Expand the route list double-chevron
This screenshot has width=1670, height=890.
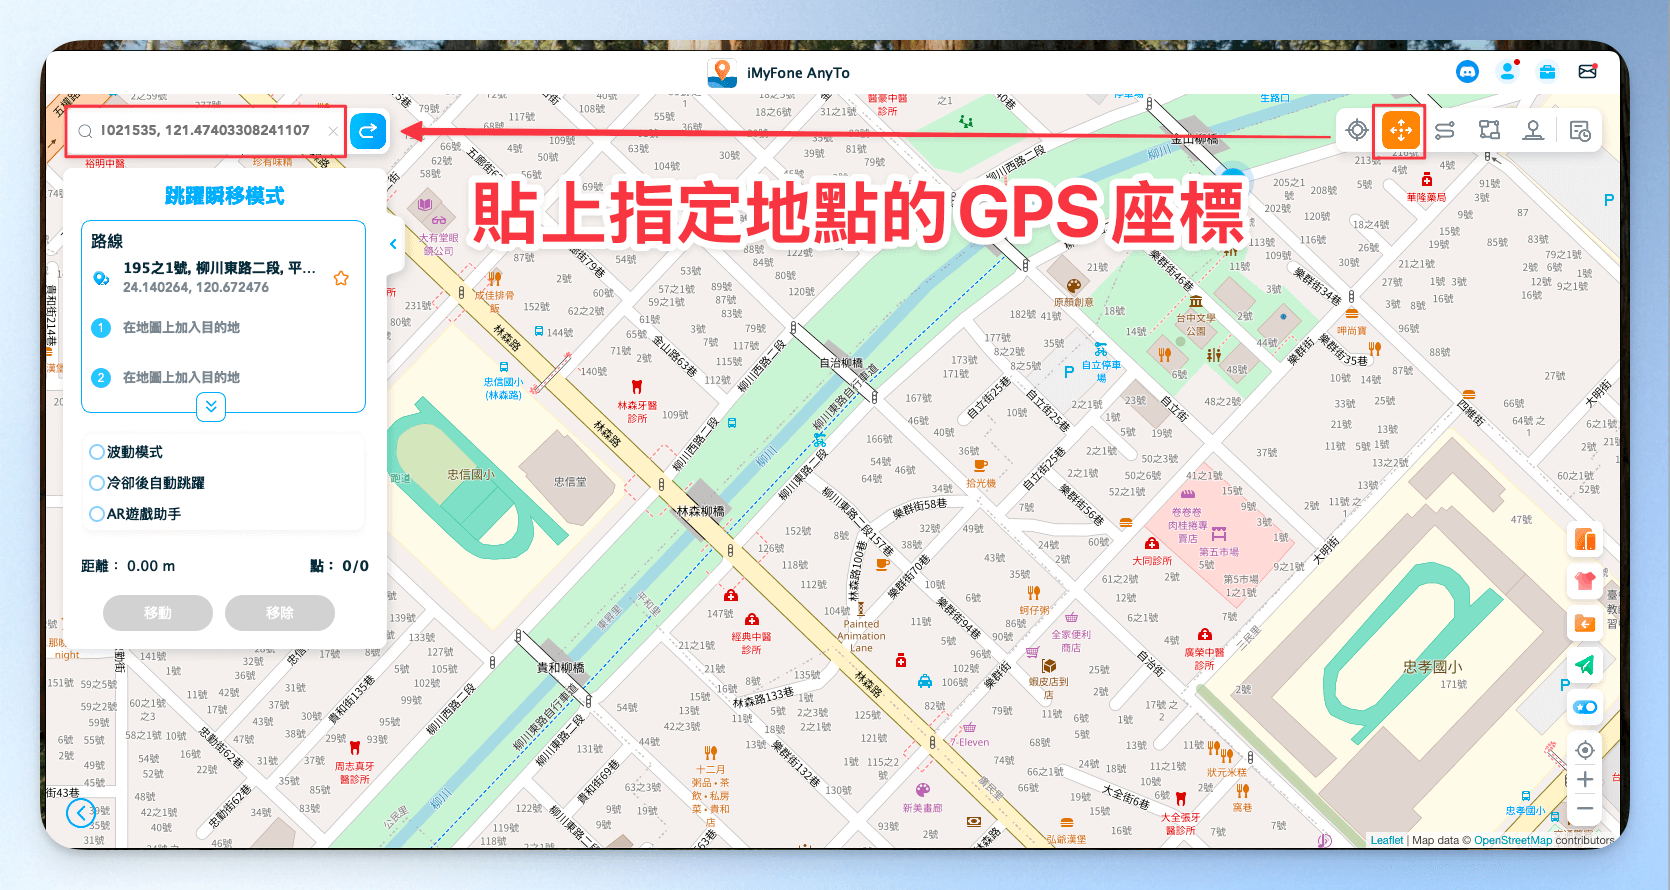(211, 406)
